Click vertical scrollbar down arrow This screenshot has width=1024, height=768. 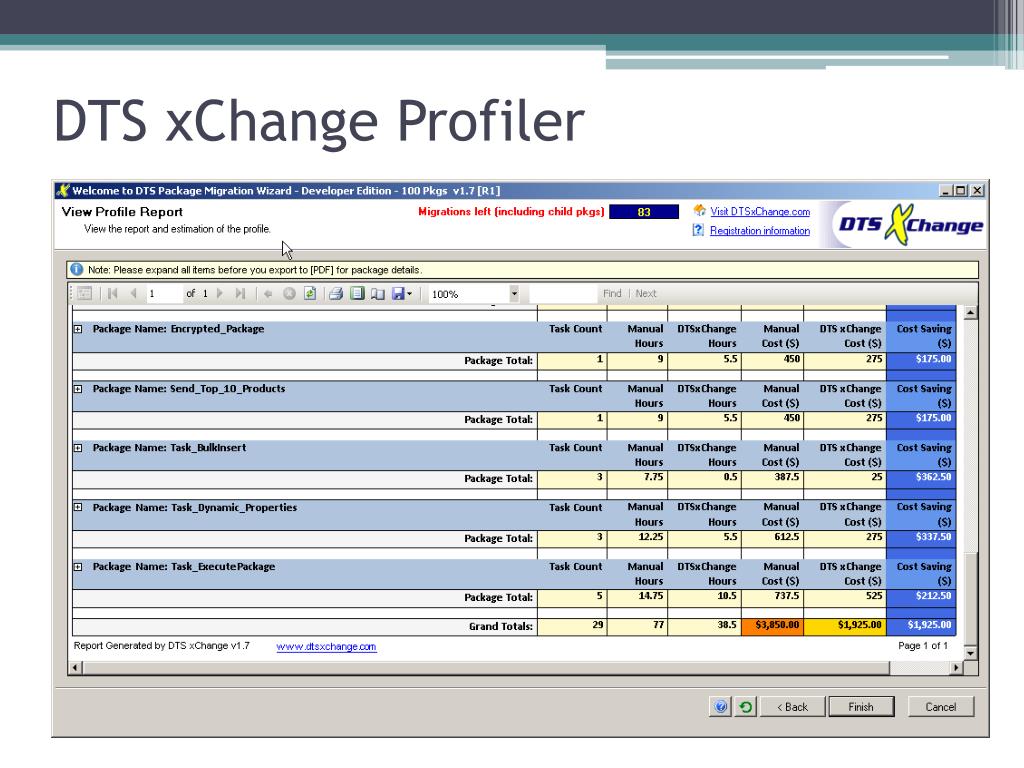(970, 653)
